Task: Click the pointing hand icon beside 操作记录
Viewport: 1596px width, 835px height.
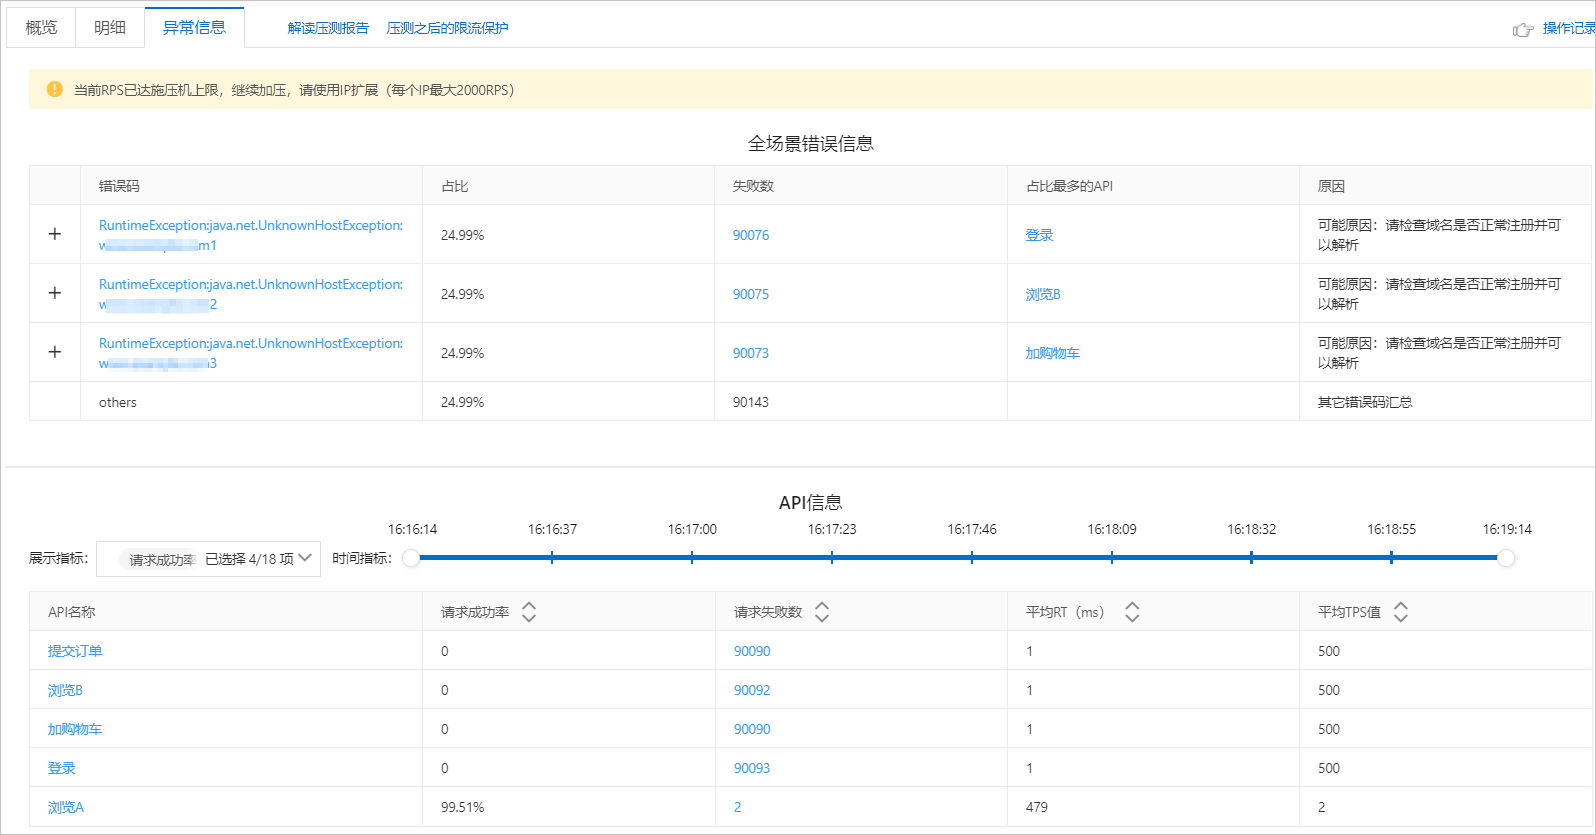Action: [x=1523, y=29]
